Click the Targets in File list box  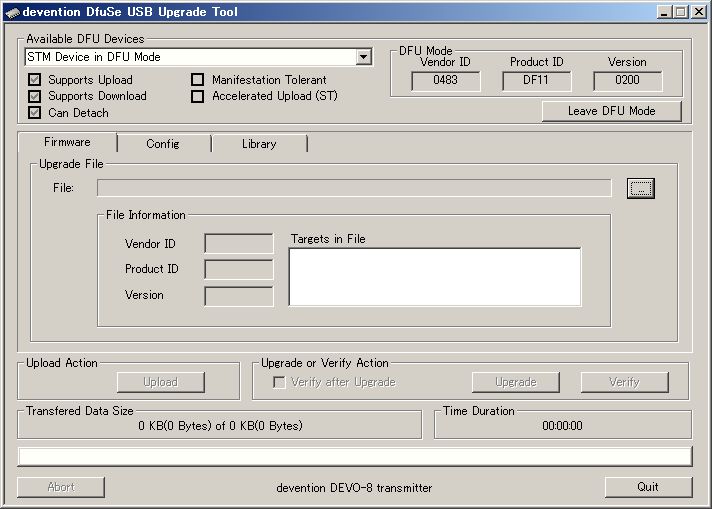pos(435,277)
